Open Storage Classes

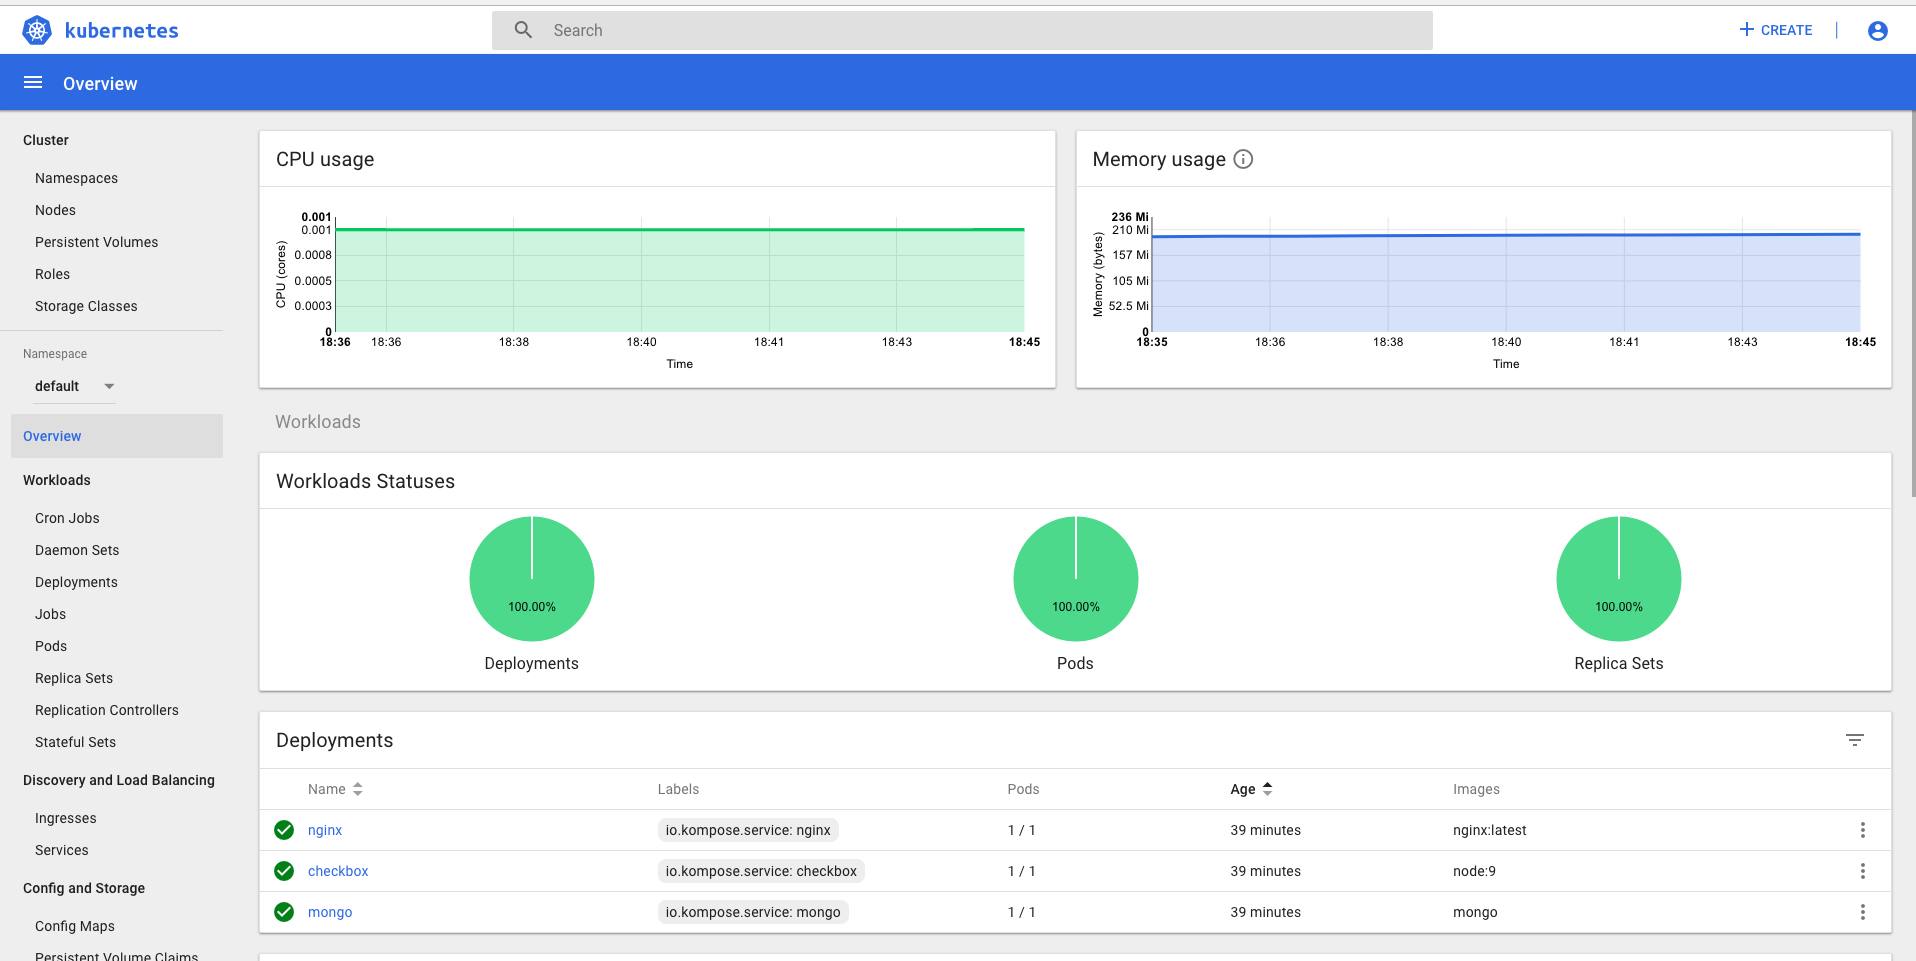pyautogui.click(x=86, y=306)
